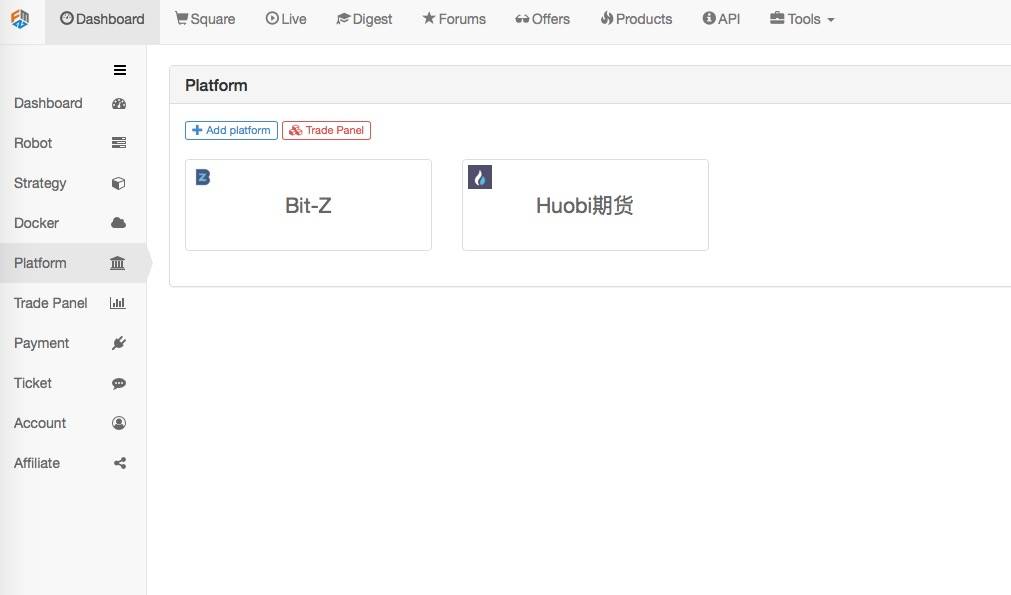Viewport: 1011px width, 595px height.
Task: Expand the Tools dropdown menu
Action: [x=801, y=19]
